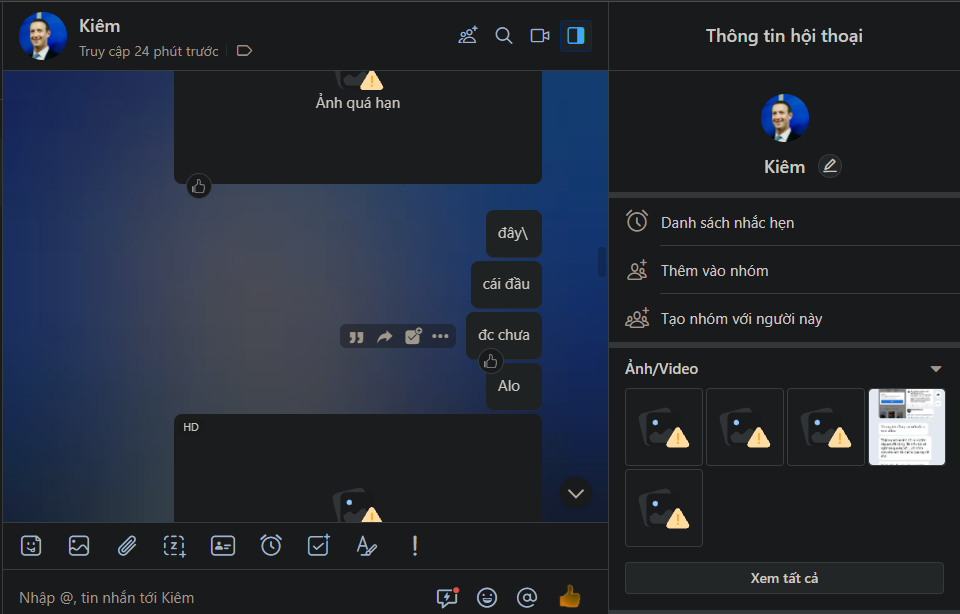Open message search with magnifier icon

(x=504, y=36)
